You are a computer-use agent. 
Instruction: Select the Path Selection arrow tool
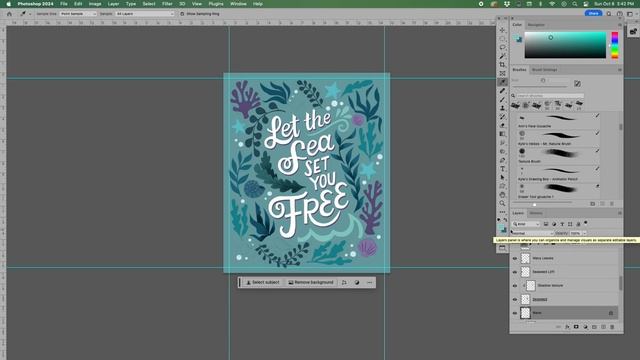502,177
